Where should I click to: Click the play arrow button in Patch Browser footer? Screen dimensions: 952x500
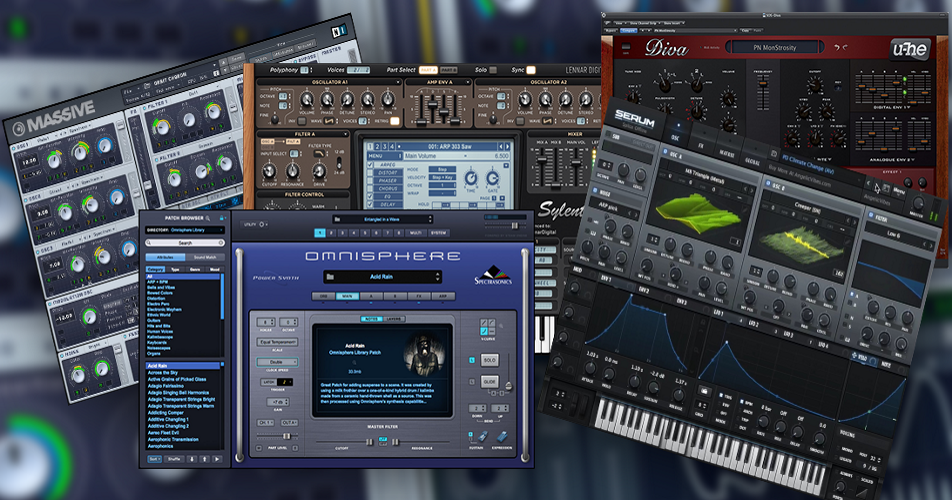point(217,459)
